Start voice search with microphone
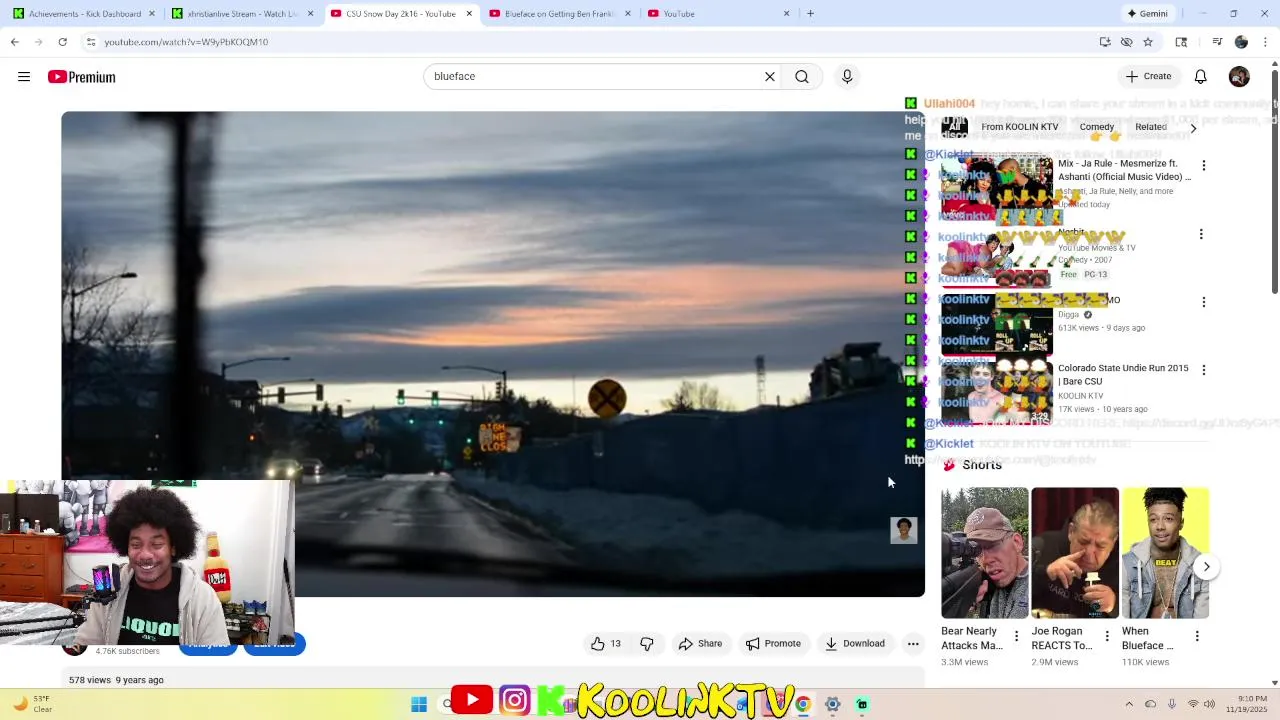 (x=847, y=76)
